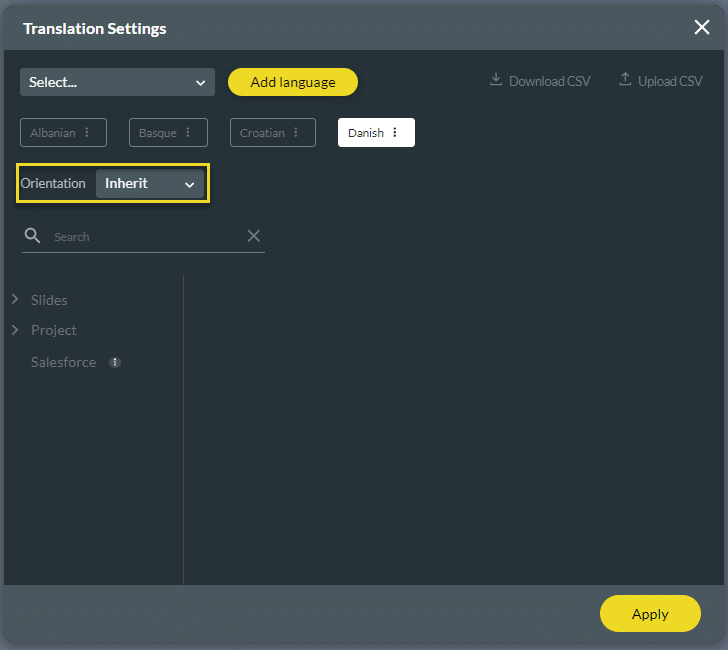Clear the search field with X icon
Viewport: 728px width, 650px height.
(254, 236)
